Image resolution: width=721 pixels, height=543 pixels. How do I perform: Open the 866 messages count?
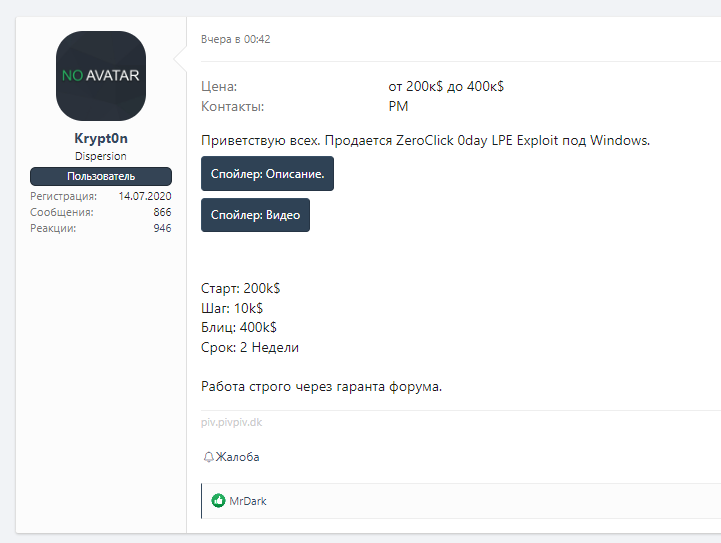pyautogui.click(x=162, y=212)
